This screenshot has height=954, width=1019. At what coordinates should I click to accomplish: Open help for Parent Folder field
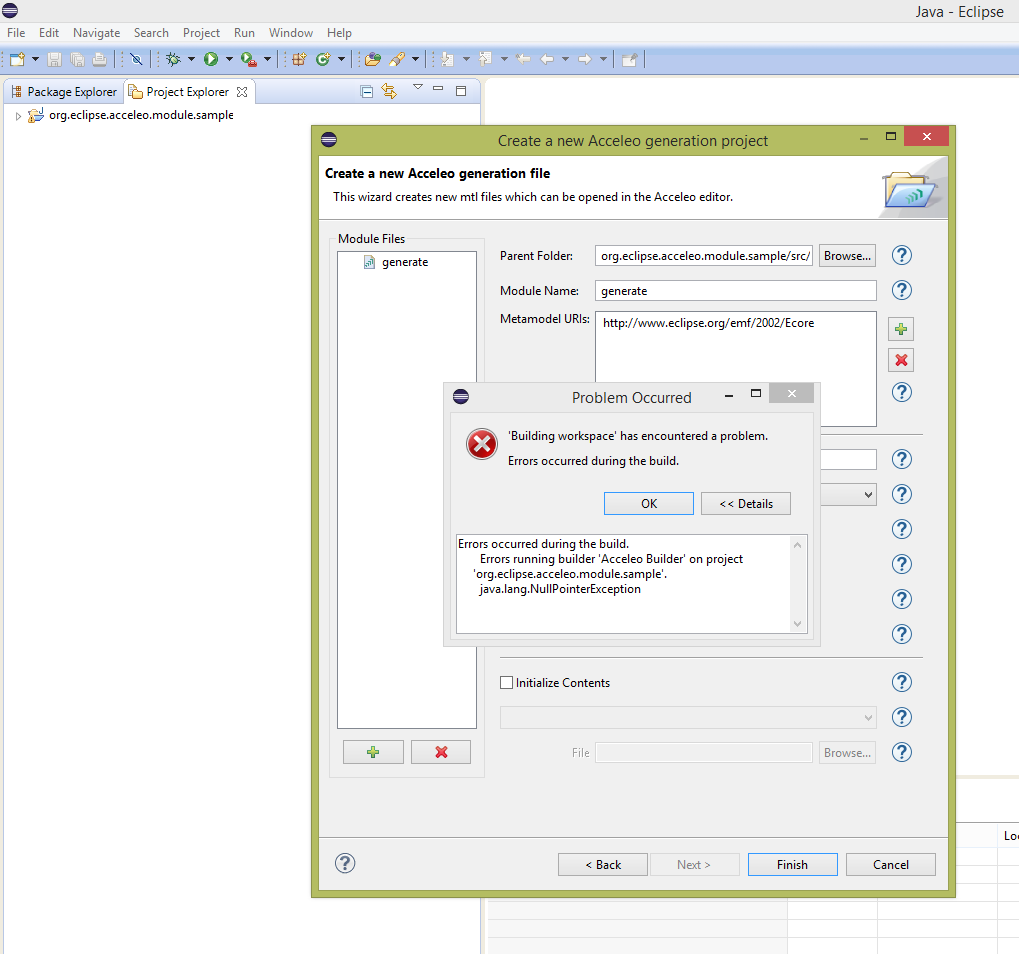(901, 255)
